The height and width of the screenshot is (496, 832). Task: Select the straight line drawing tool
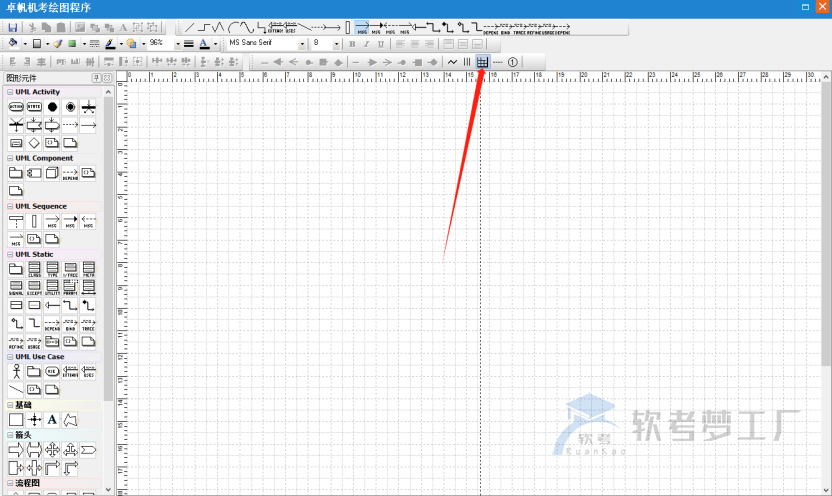click(190, 28)
